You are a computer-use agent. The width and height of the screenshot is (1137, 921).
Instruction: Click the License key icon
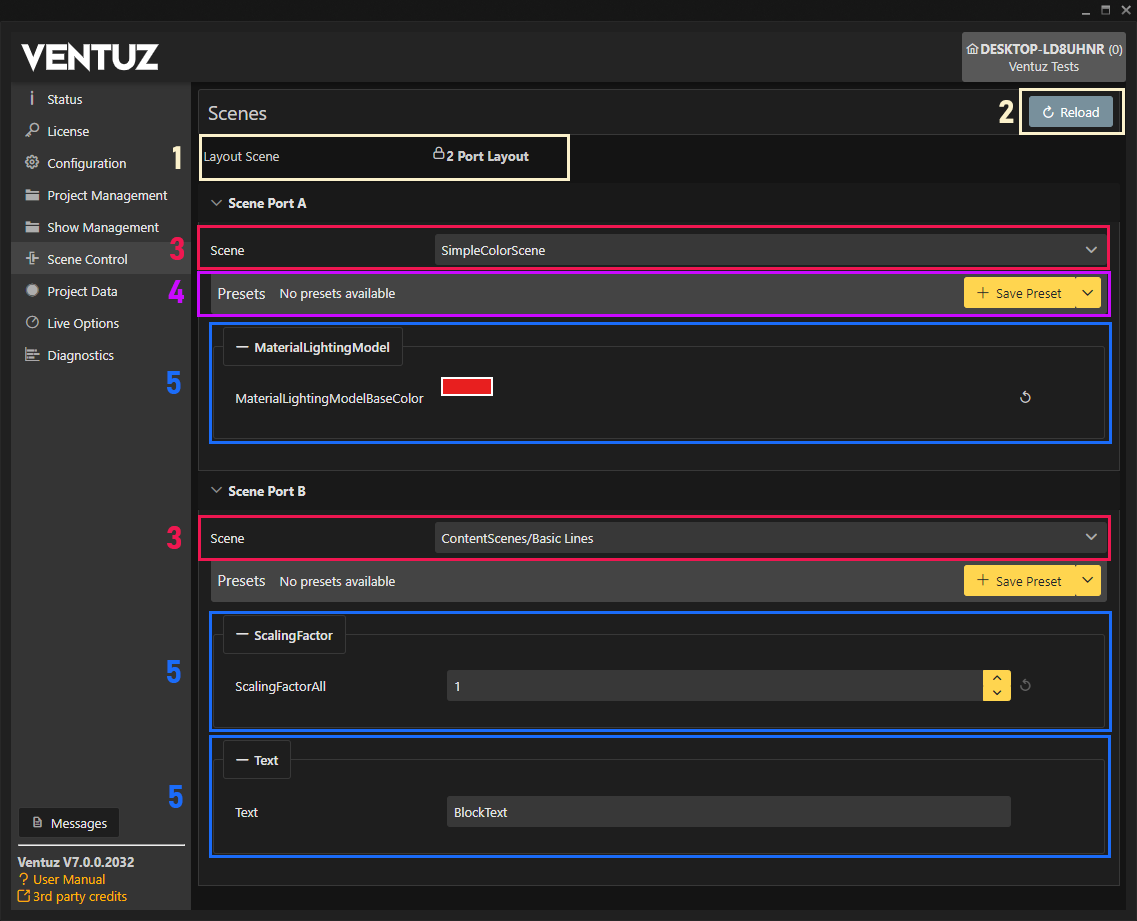pyautogui.click(x=32, y=131)
